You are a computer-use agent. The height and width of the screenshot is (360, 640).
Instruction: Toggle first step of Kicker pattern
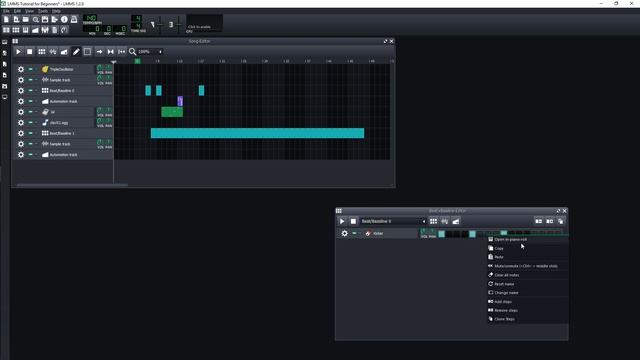click(x=442, y=234)
